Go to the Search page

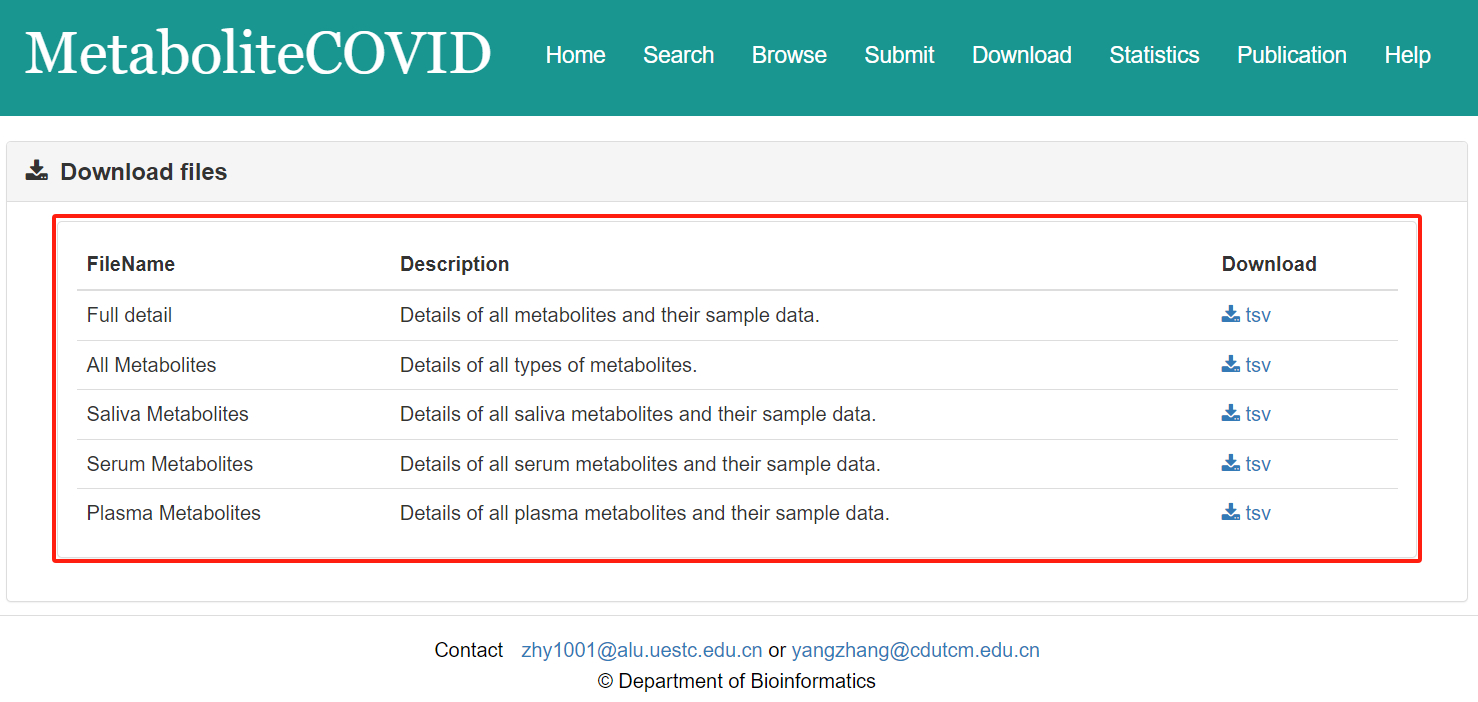click(678, 55)
